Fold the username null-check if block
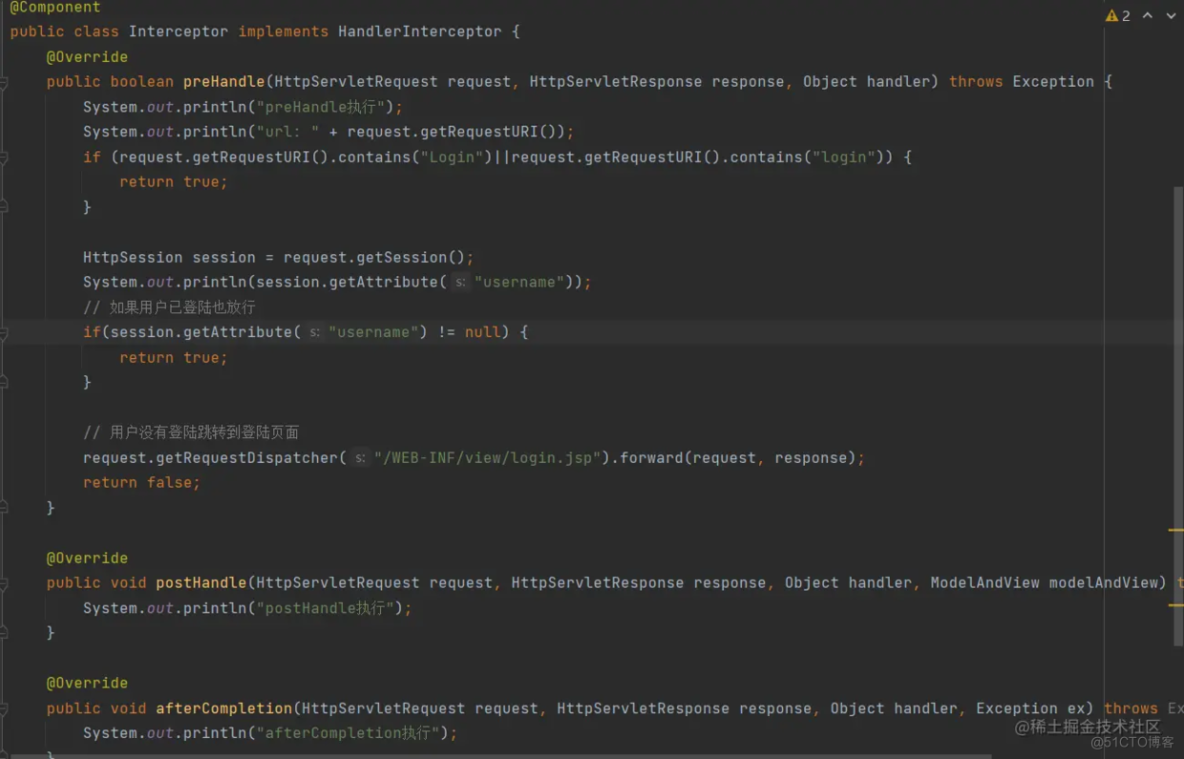Viewport: 1184px width, 759px height. (x=3, y=332)
